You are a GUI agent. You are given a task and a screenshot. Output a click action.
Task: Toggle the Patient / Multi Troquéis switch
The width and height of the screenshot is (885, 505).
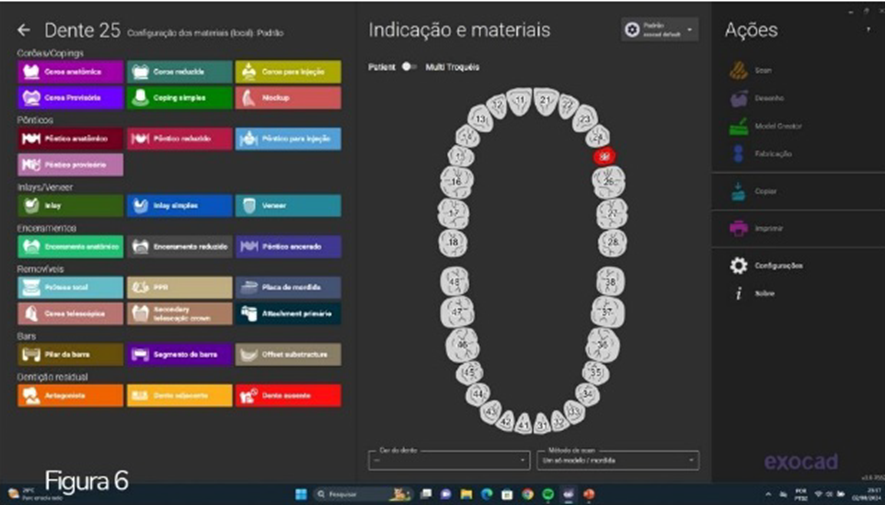[x=408, y=67]
